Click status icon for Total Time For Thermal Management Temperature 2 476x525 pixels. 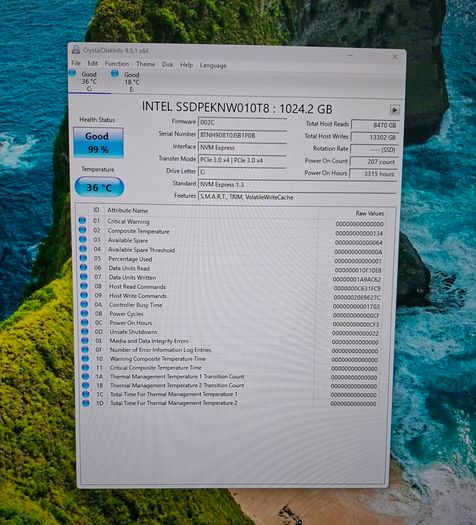[x=86, y=403]
